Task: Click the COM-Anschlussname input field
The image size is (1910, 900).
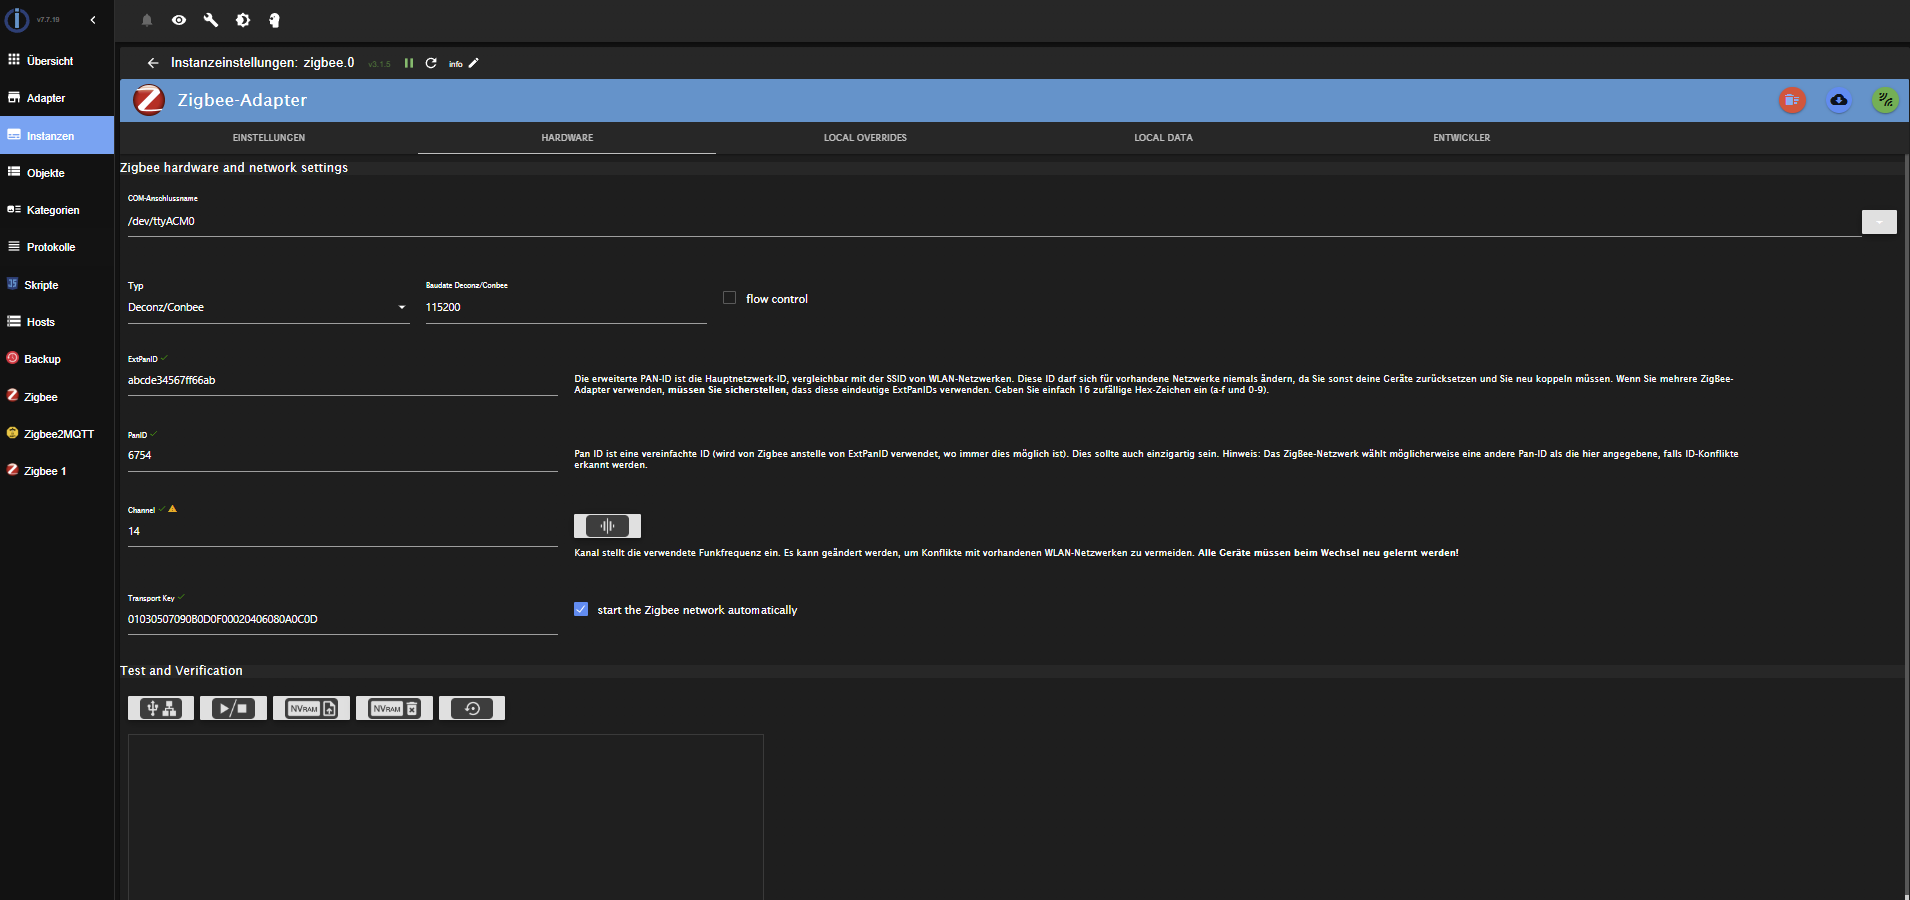Action: pyautogui.click(x=993, y=222)
